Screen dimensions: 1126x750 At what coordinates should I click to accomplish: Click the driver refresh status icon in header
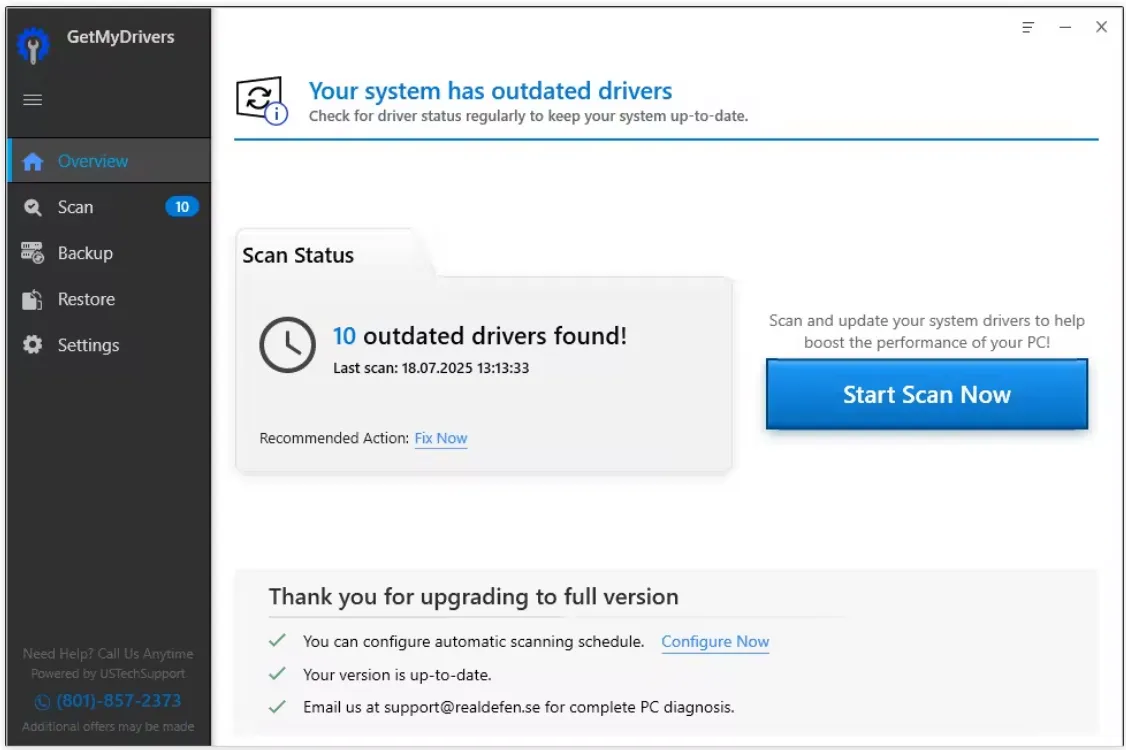262,101
